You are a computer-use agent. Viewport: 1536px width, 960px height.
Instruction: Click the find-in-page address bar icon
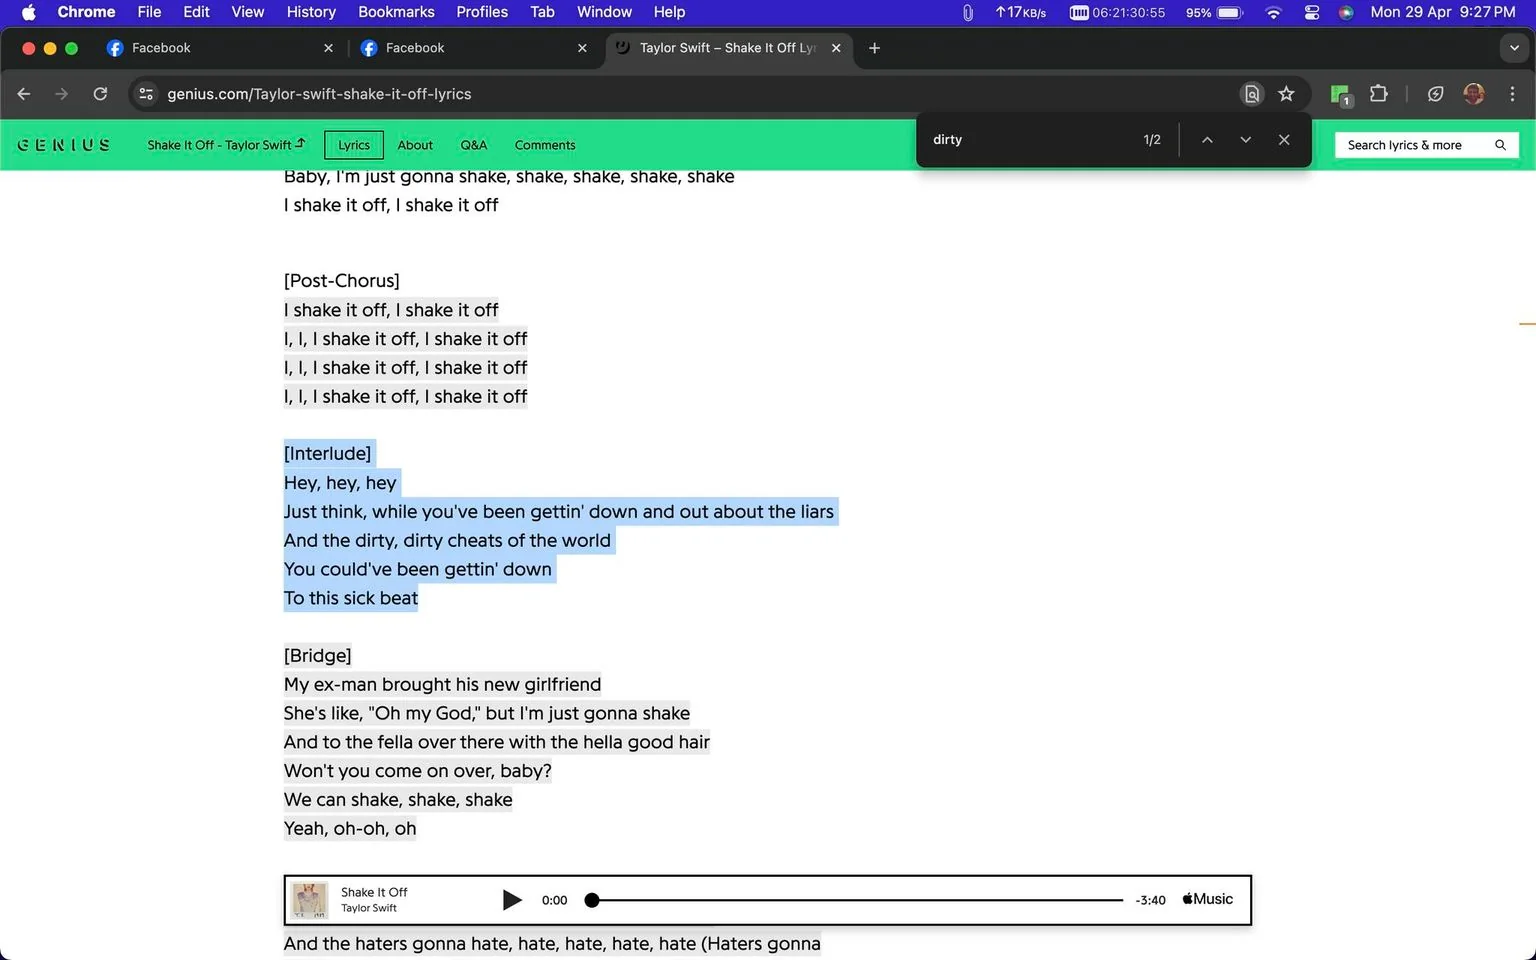tap(1251, 94)
